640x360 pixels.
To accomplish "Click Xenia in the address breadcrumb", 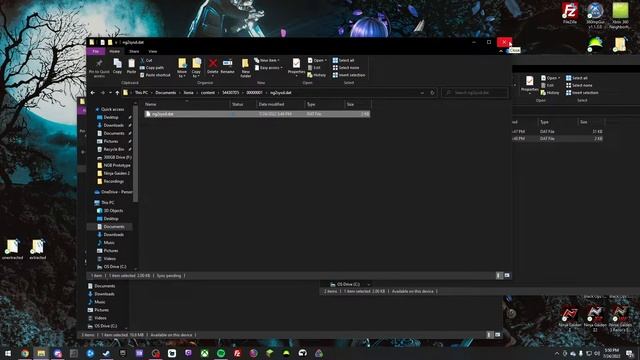I will tap(189, 93).
